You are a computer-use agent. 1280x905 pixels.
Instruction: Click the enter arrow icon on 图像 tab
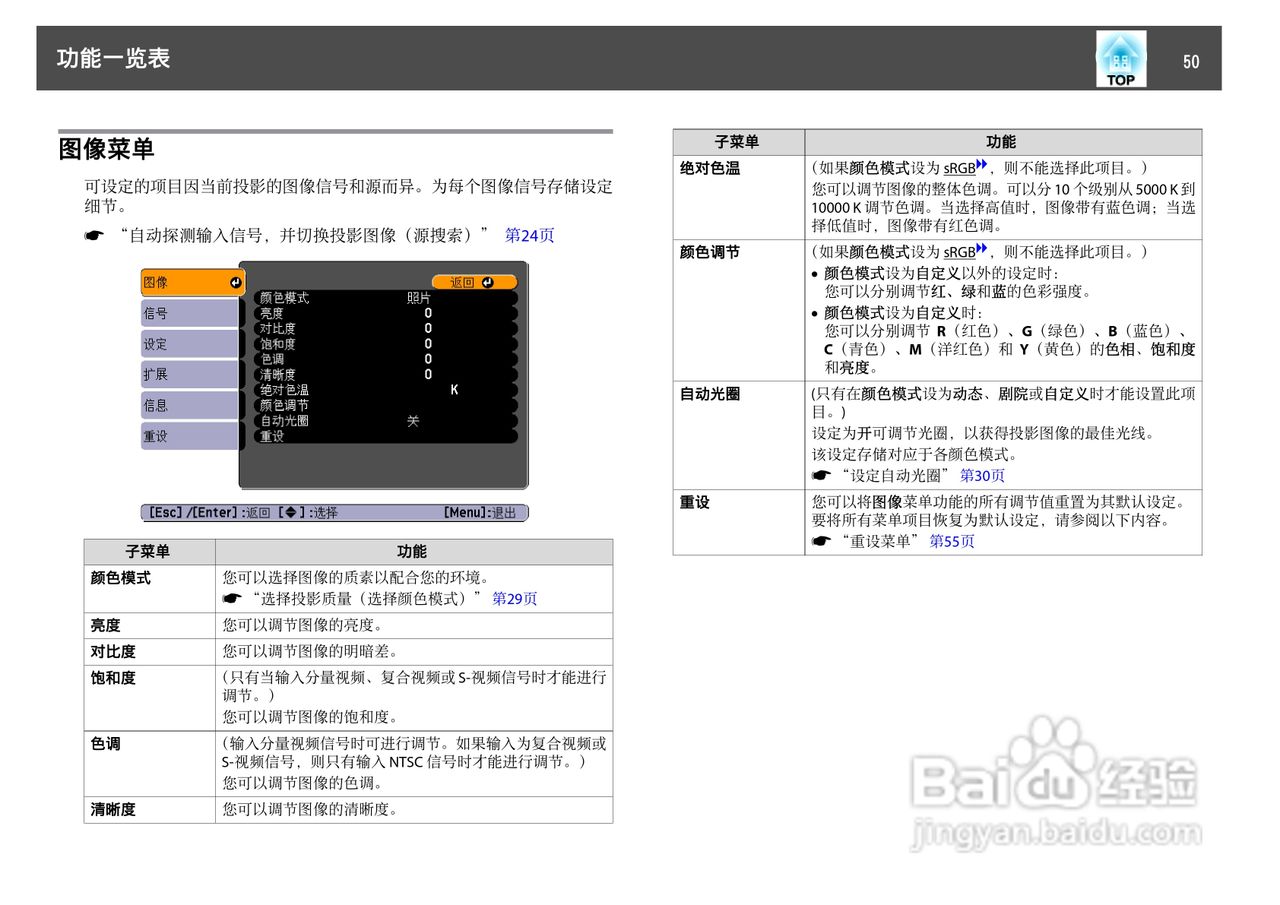(235, 283)
